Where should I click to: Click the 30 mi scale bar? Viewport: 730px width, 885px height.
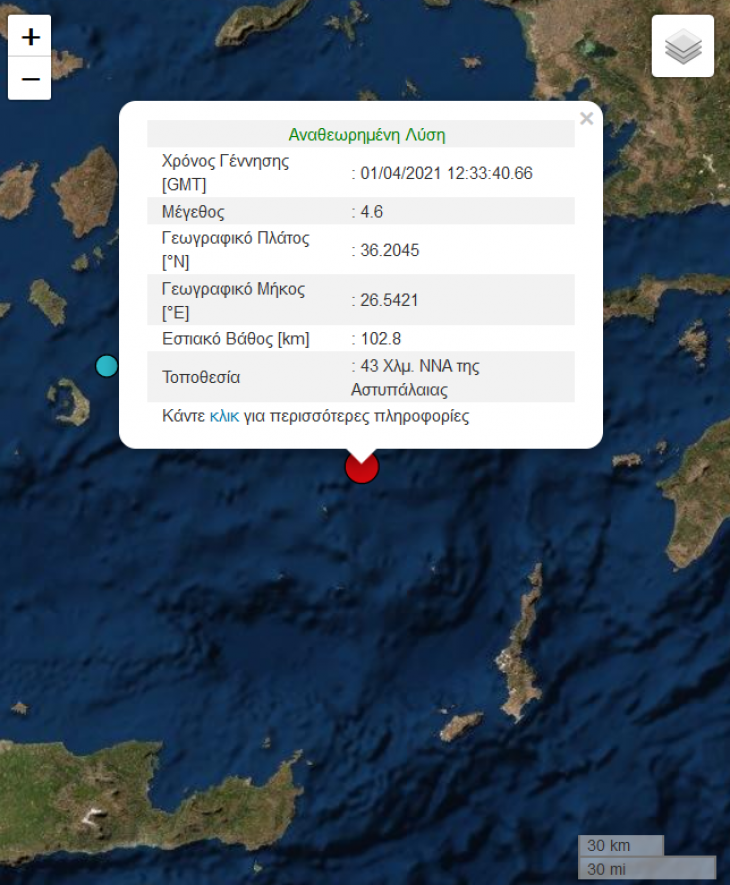[x=646, y=868]
